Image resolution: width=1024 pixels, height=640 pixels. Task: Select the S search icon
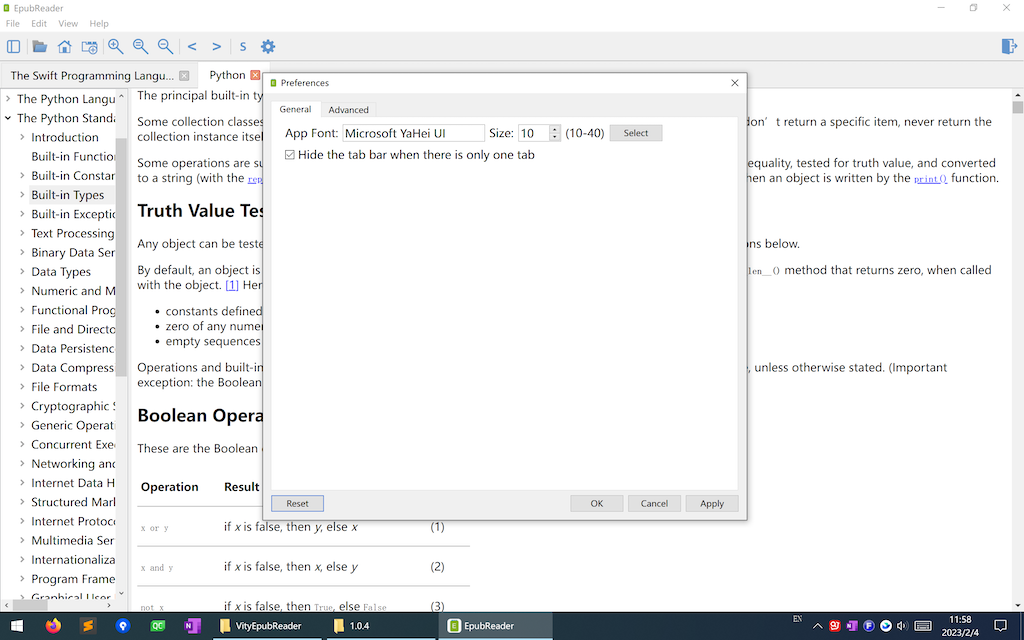click(x=242, y=46)
